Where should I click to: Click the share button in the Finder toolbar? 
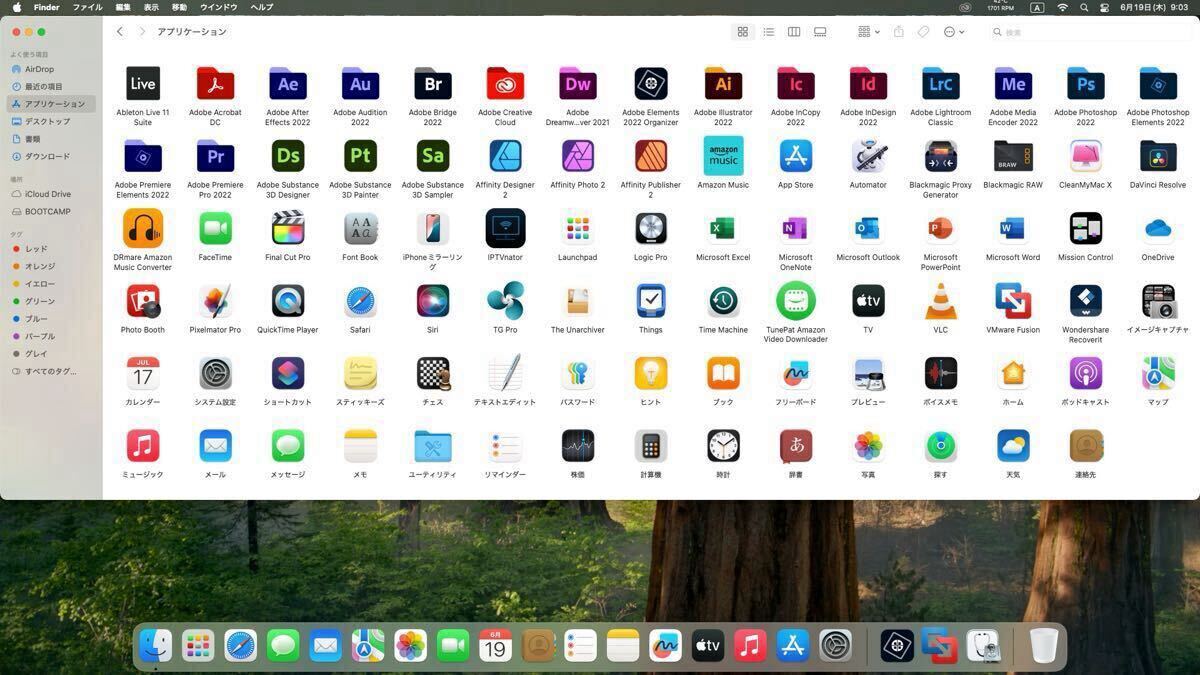[x=898, y=32]
